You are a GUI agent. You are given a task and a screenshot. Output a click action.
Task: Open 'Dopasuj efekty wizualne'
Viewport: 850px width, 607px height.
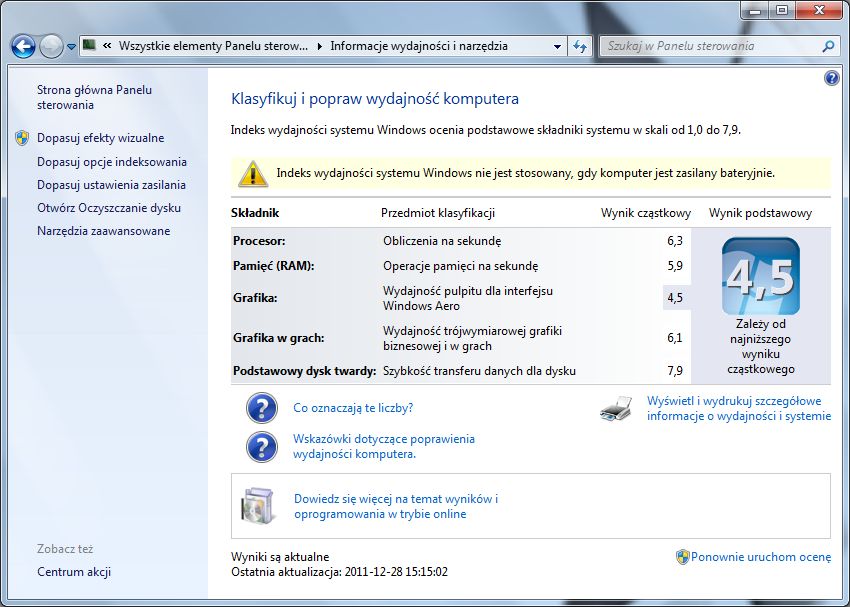(x=100, y=138)
